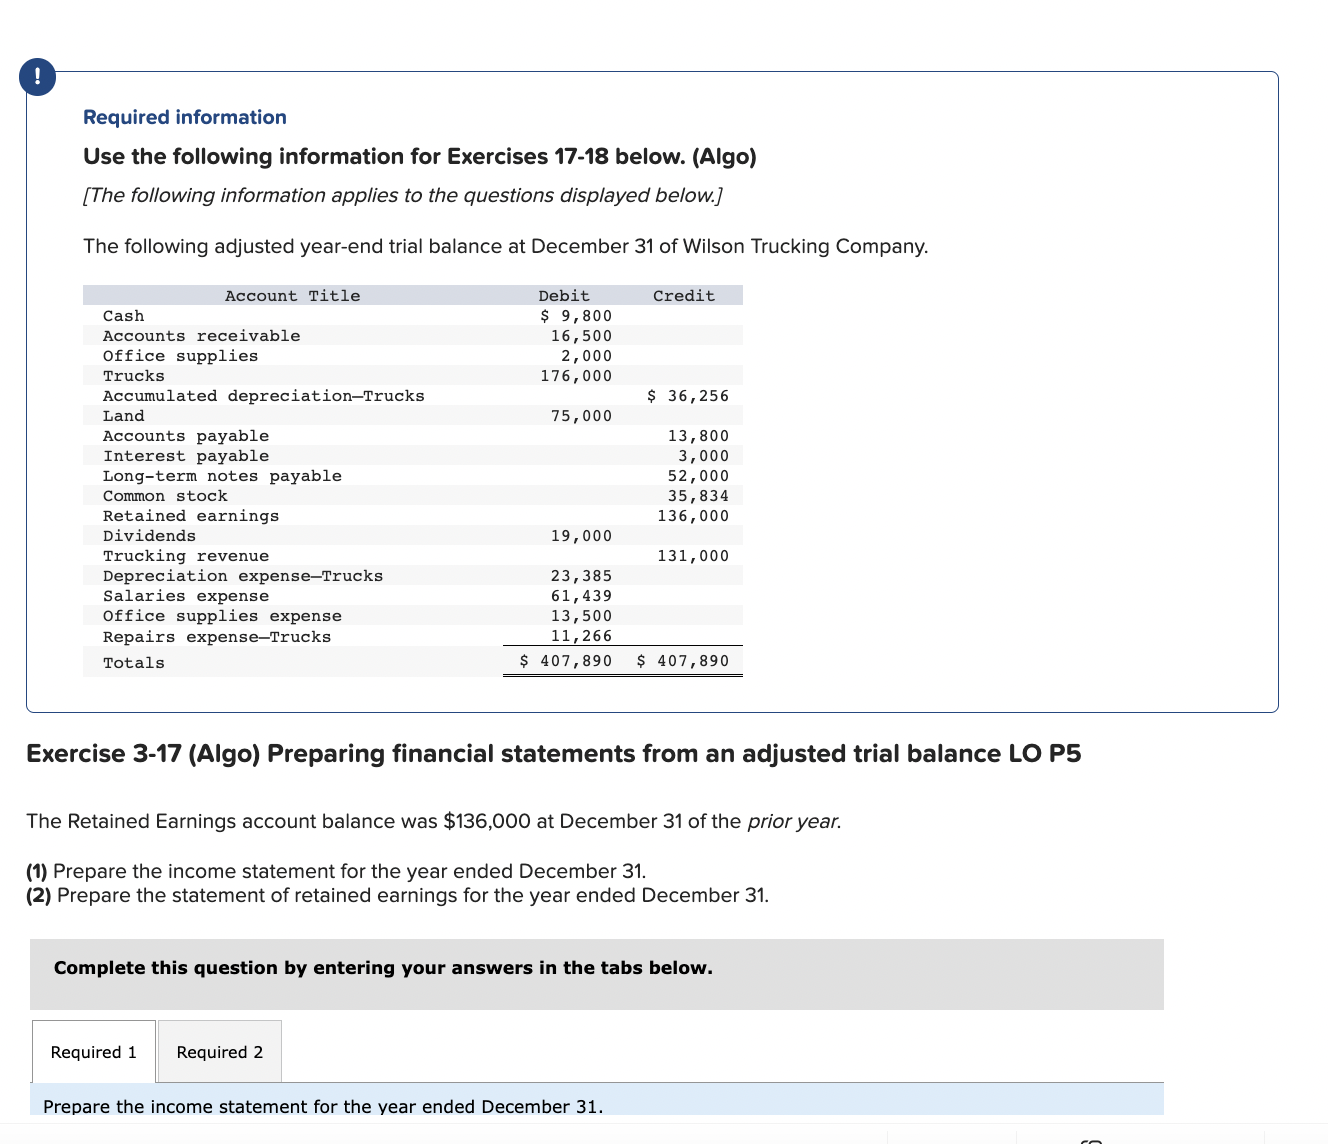Click Common stock credit 35,834
The image size is (1328, 1144).
tap(698, 496)
